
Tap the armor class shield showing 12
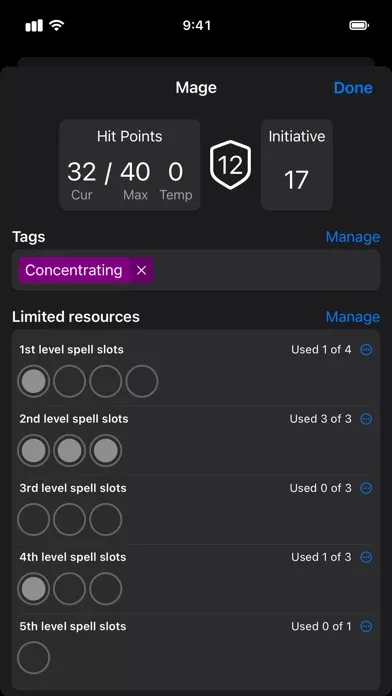pos(230,165)
